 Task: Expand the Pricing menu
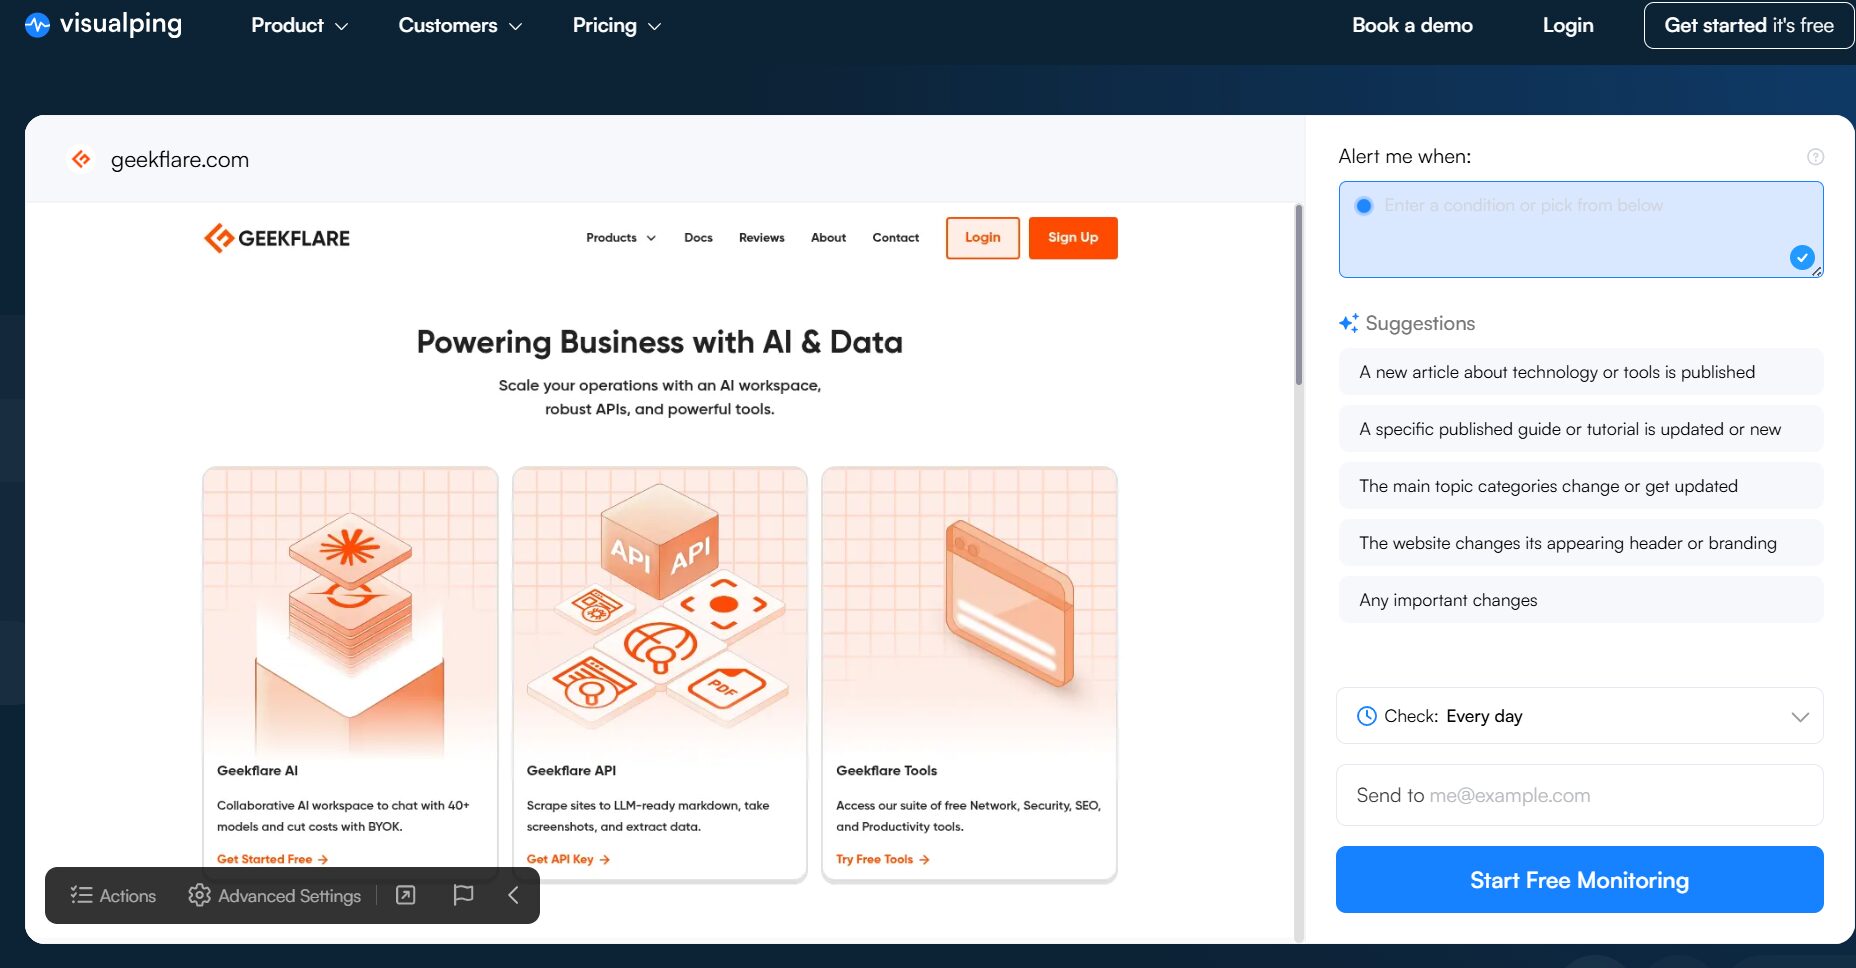[x=617, y=25]
